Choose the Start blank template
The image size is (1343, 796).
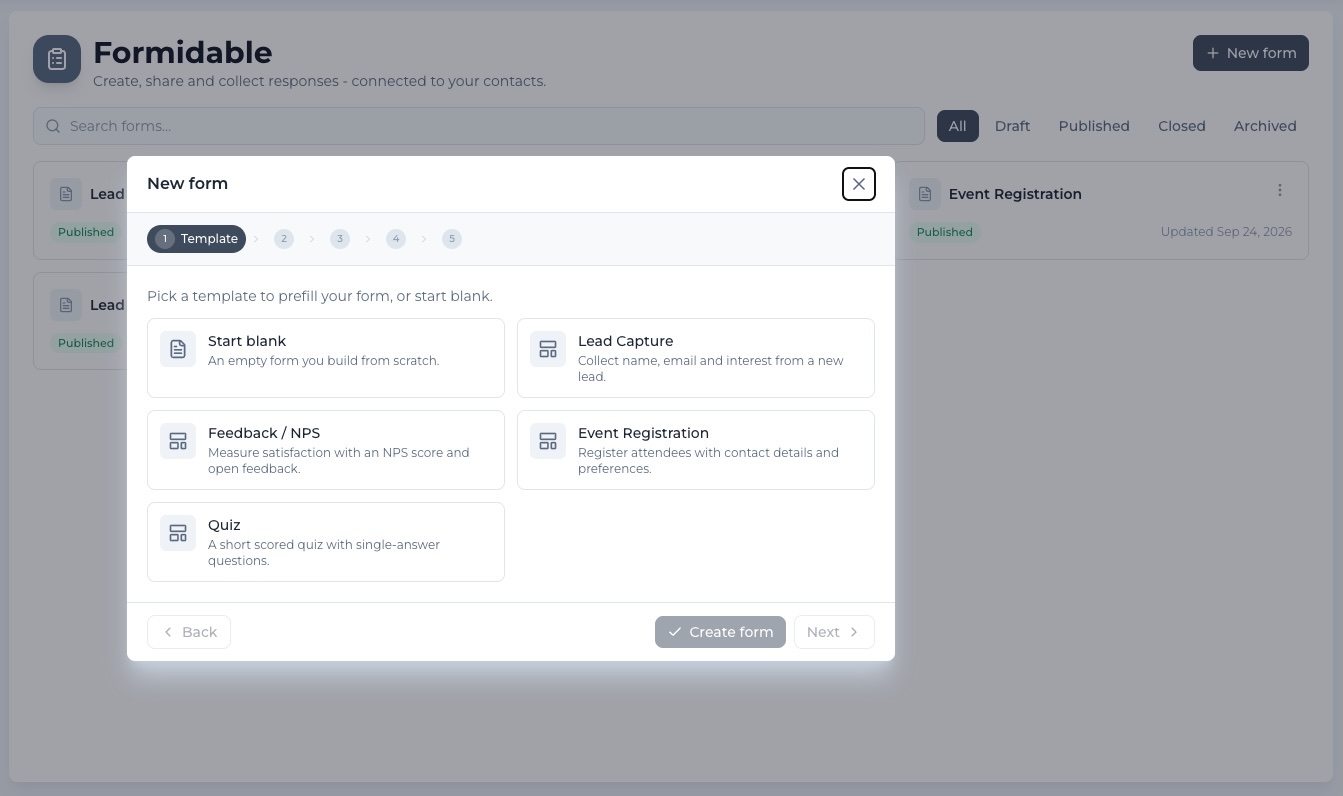click(326, 358)
